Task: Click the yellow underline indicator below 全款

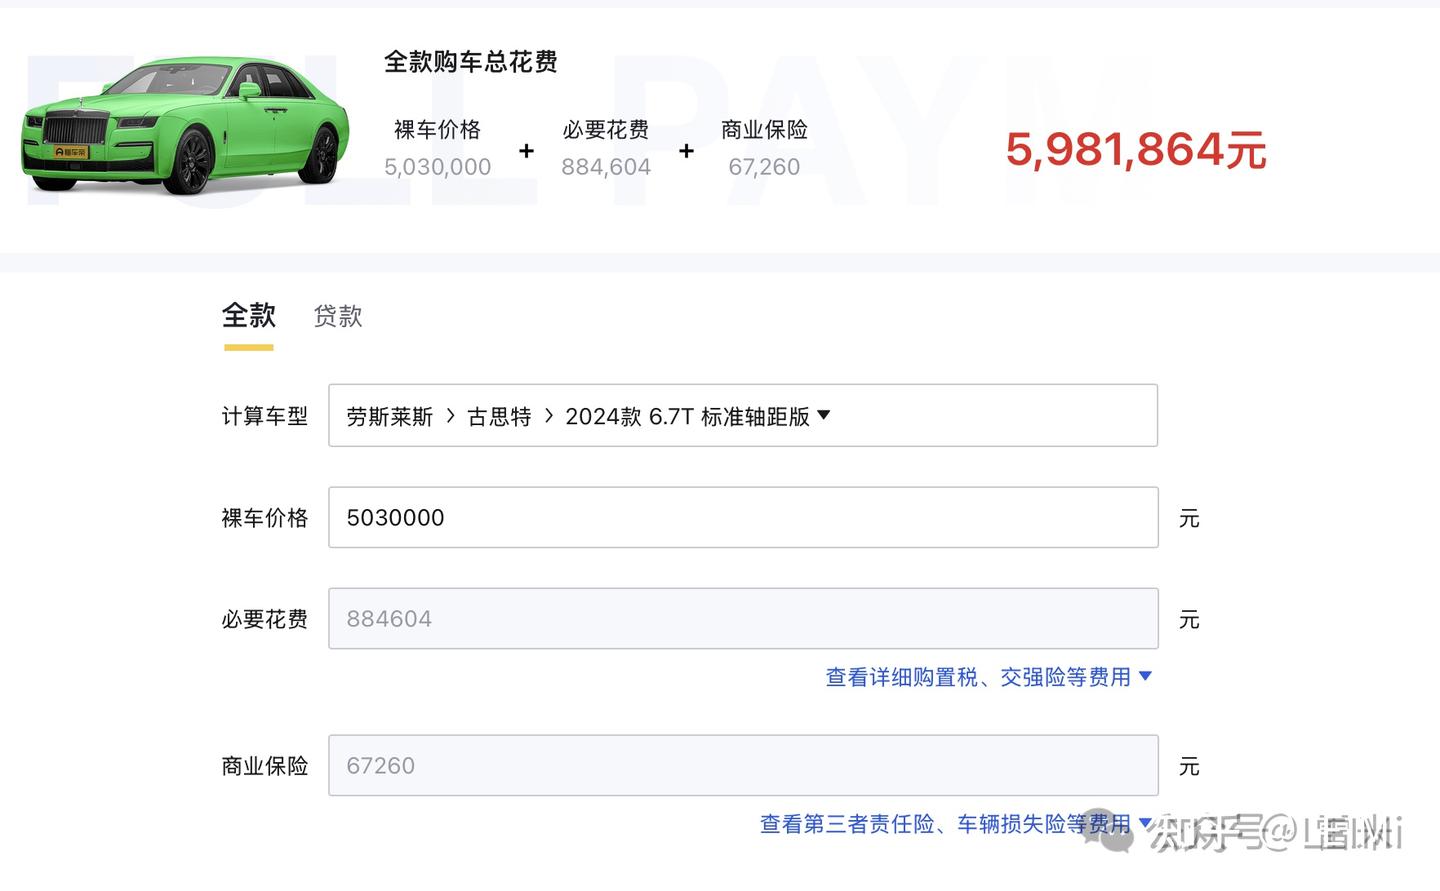Action: (248, 347)
